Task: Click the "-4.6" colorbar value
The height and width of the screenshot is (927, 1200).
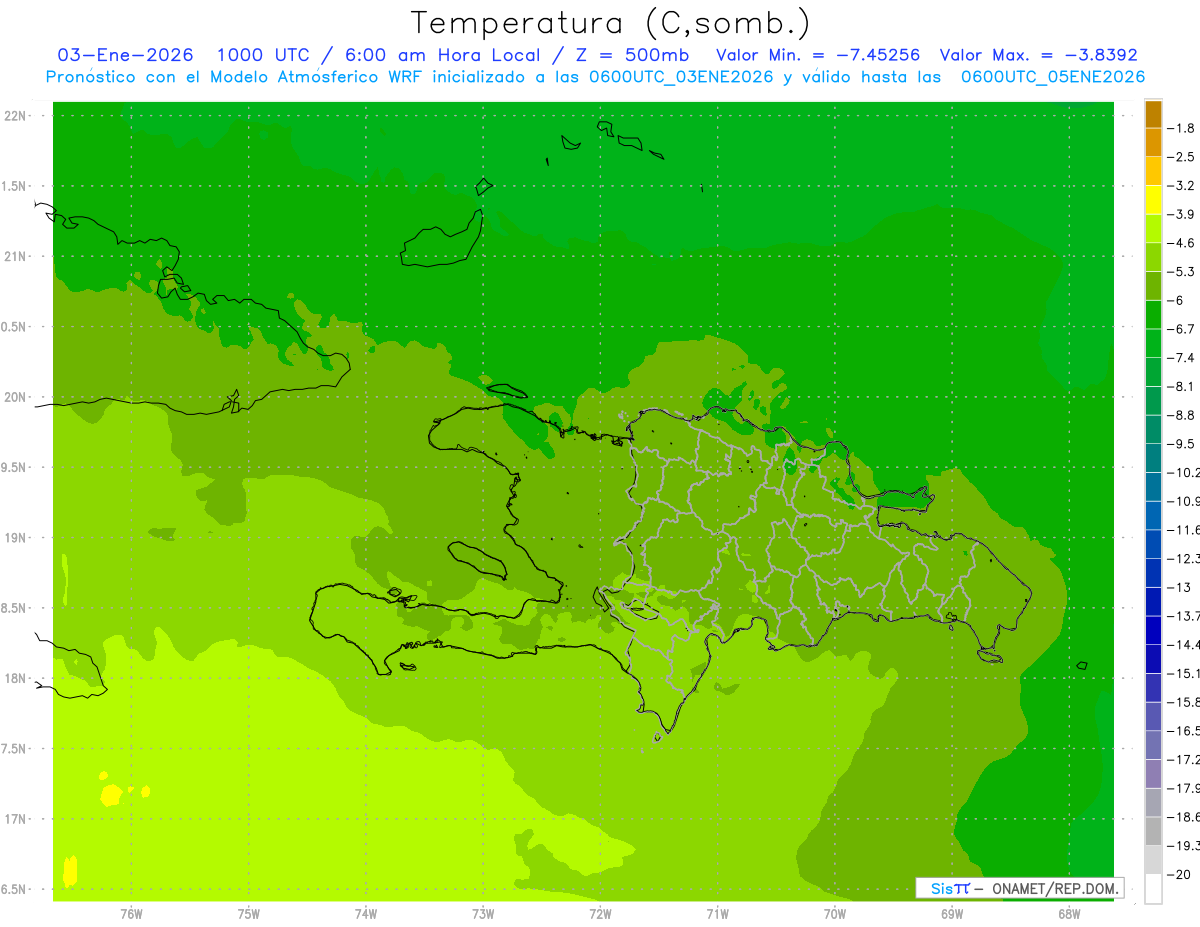Action: point(1181,243)
